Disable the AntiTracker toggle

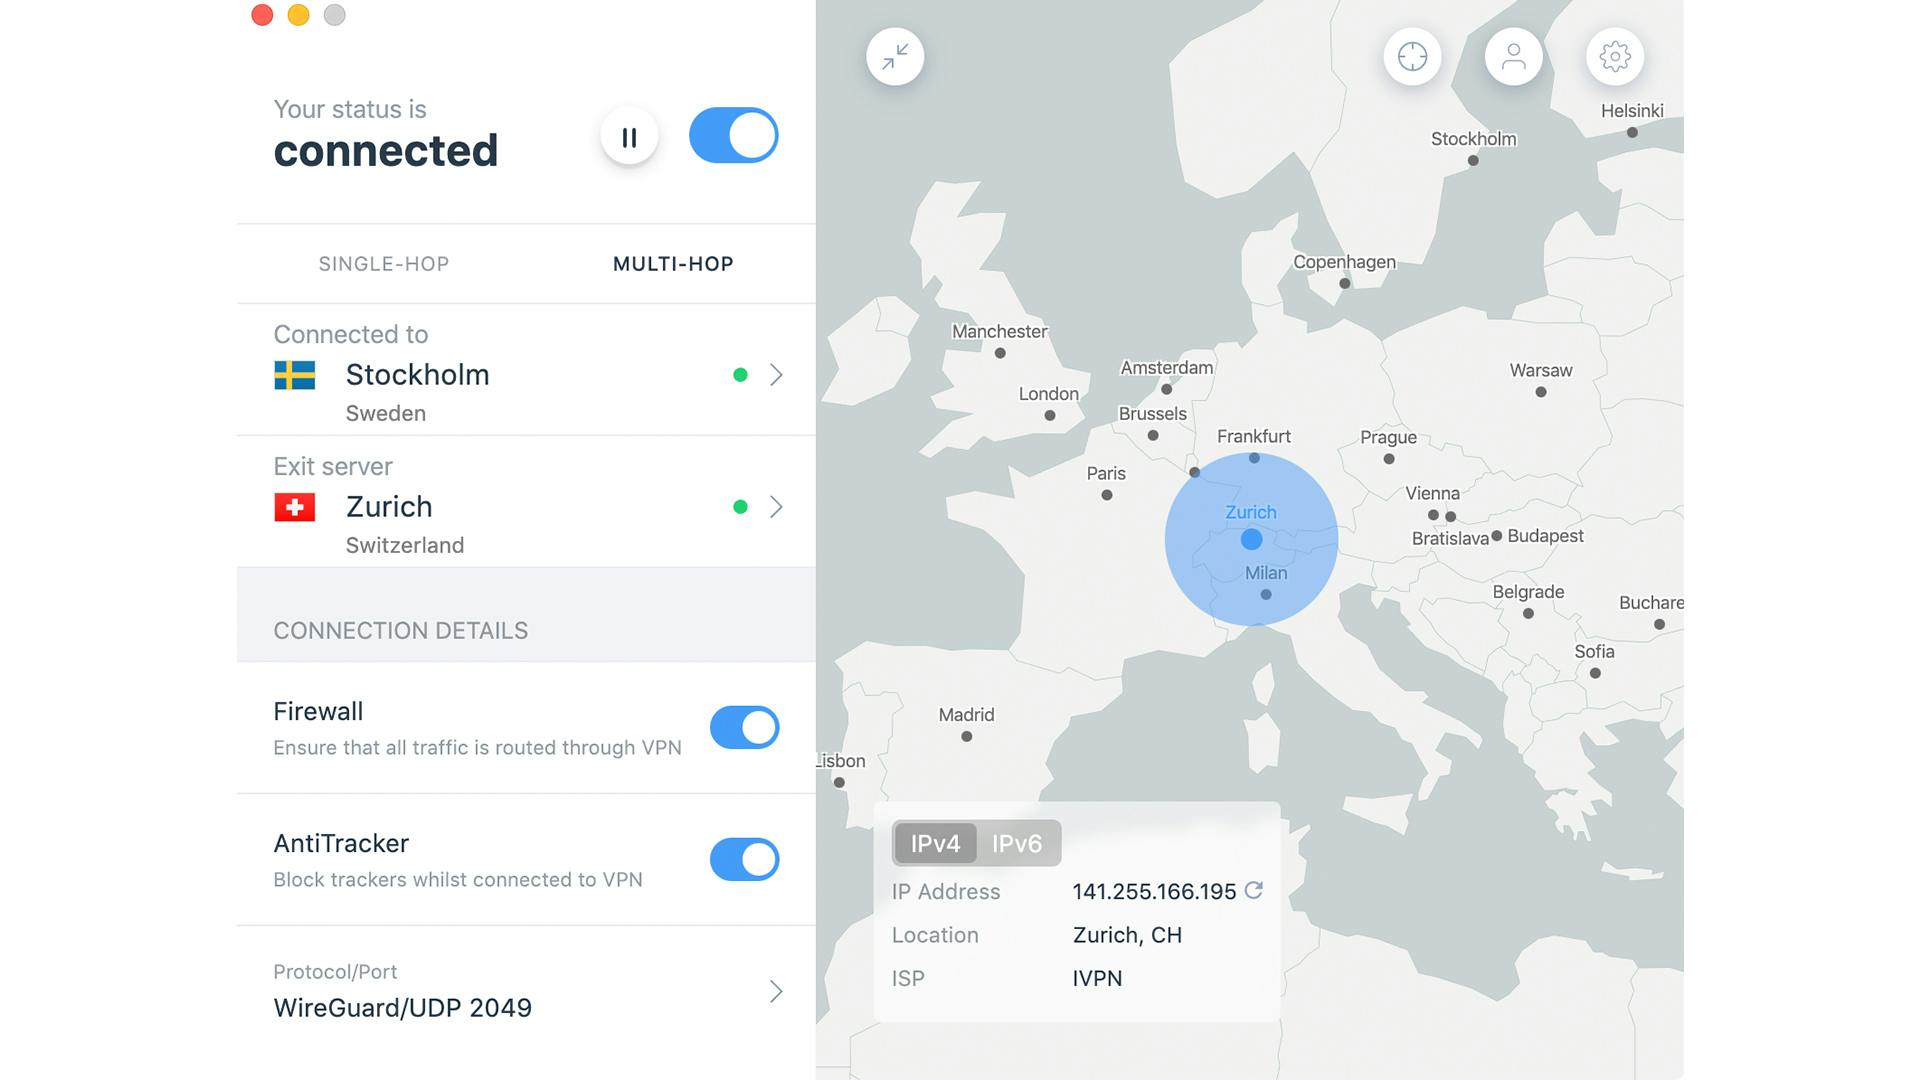click(x=744, y=860)
